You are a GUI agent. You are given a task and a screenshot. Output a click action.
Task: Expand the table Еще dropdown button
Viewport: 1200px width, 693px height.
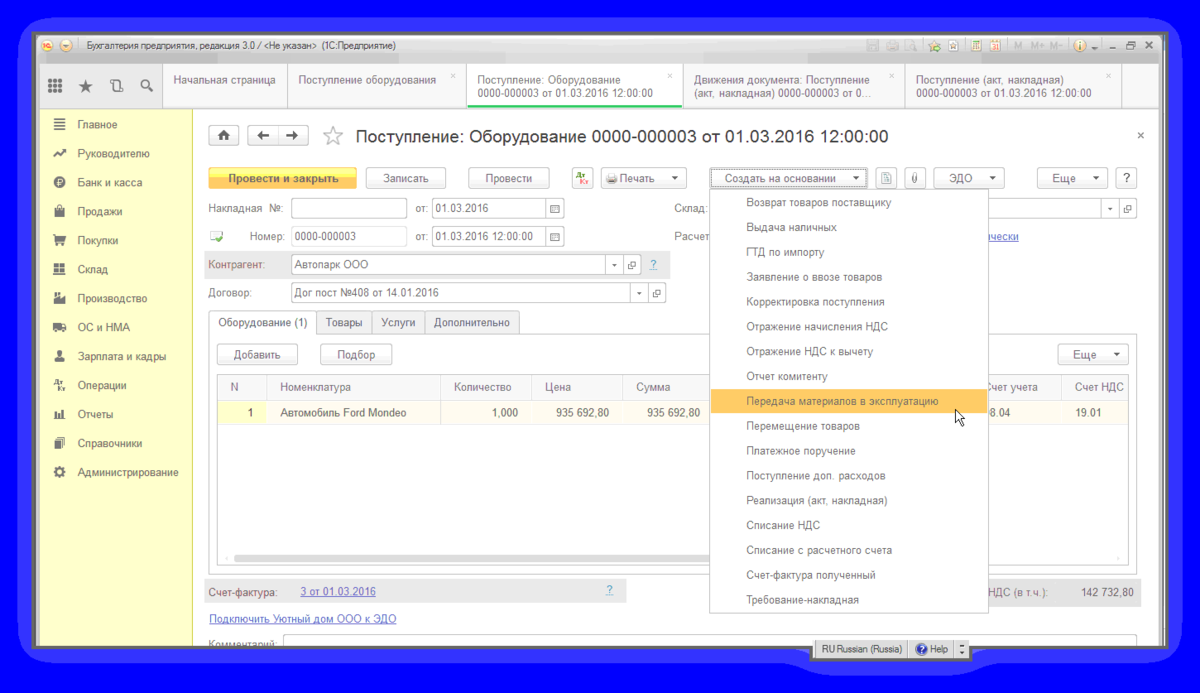(x=1093, y=354)
